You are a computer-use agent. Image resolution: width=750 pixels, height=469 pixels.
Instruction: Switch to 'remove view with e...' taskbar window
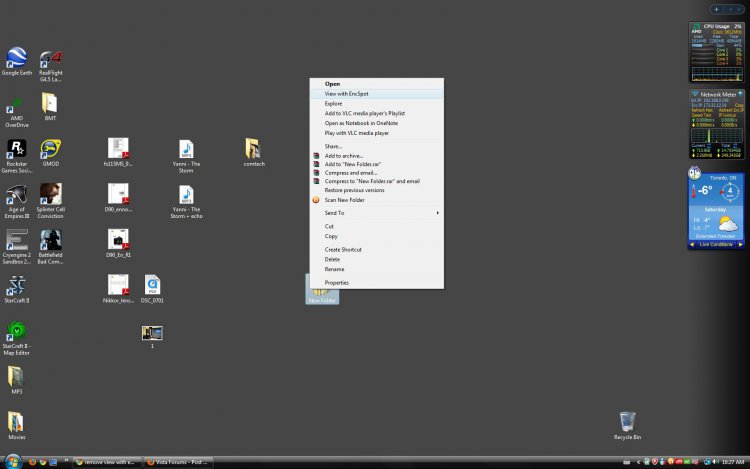click(108, 462)
